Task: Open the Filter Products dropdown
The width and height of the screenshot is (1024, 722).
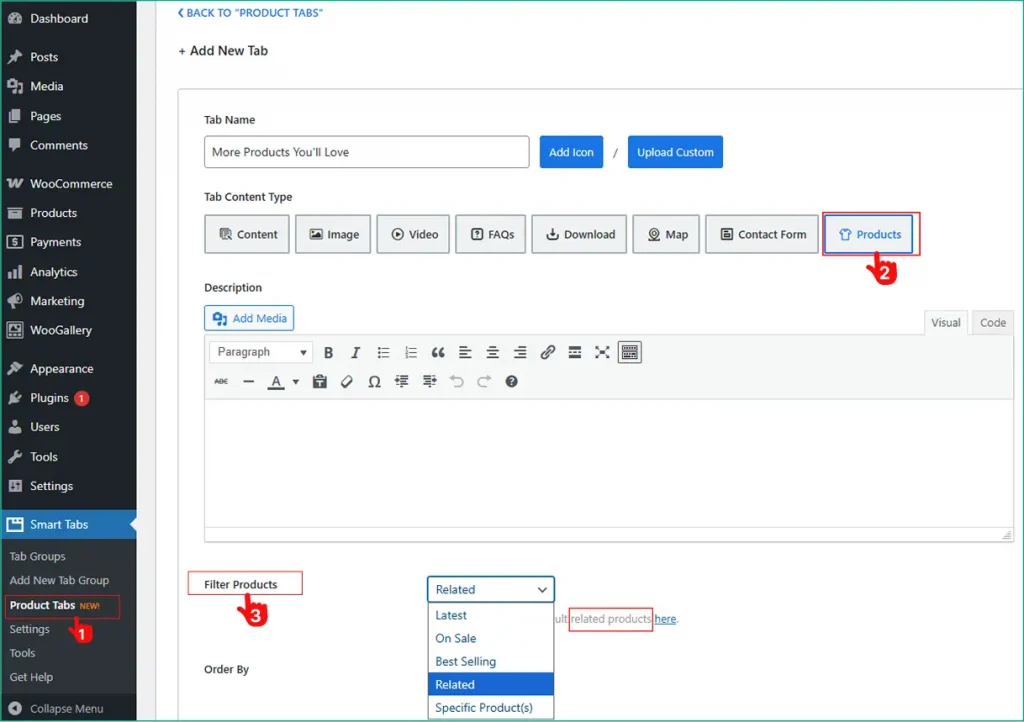Action: (x=490, y=589)
